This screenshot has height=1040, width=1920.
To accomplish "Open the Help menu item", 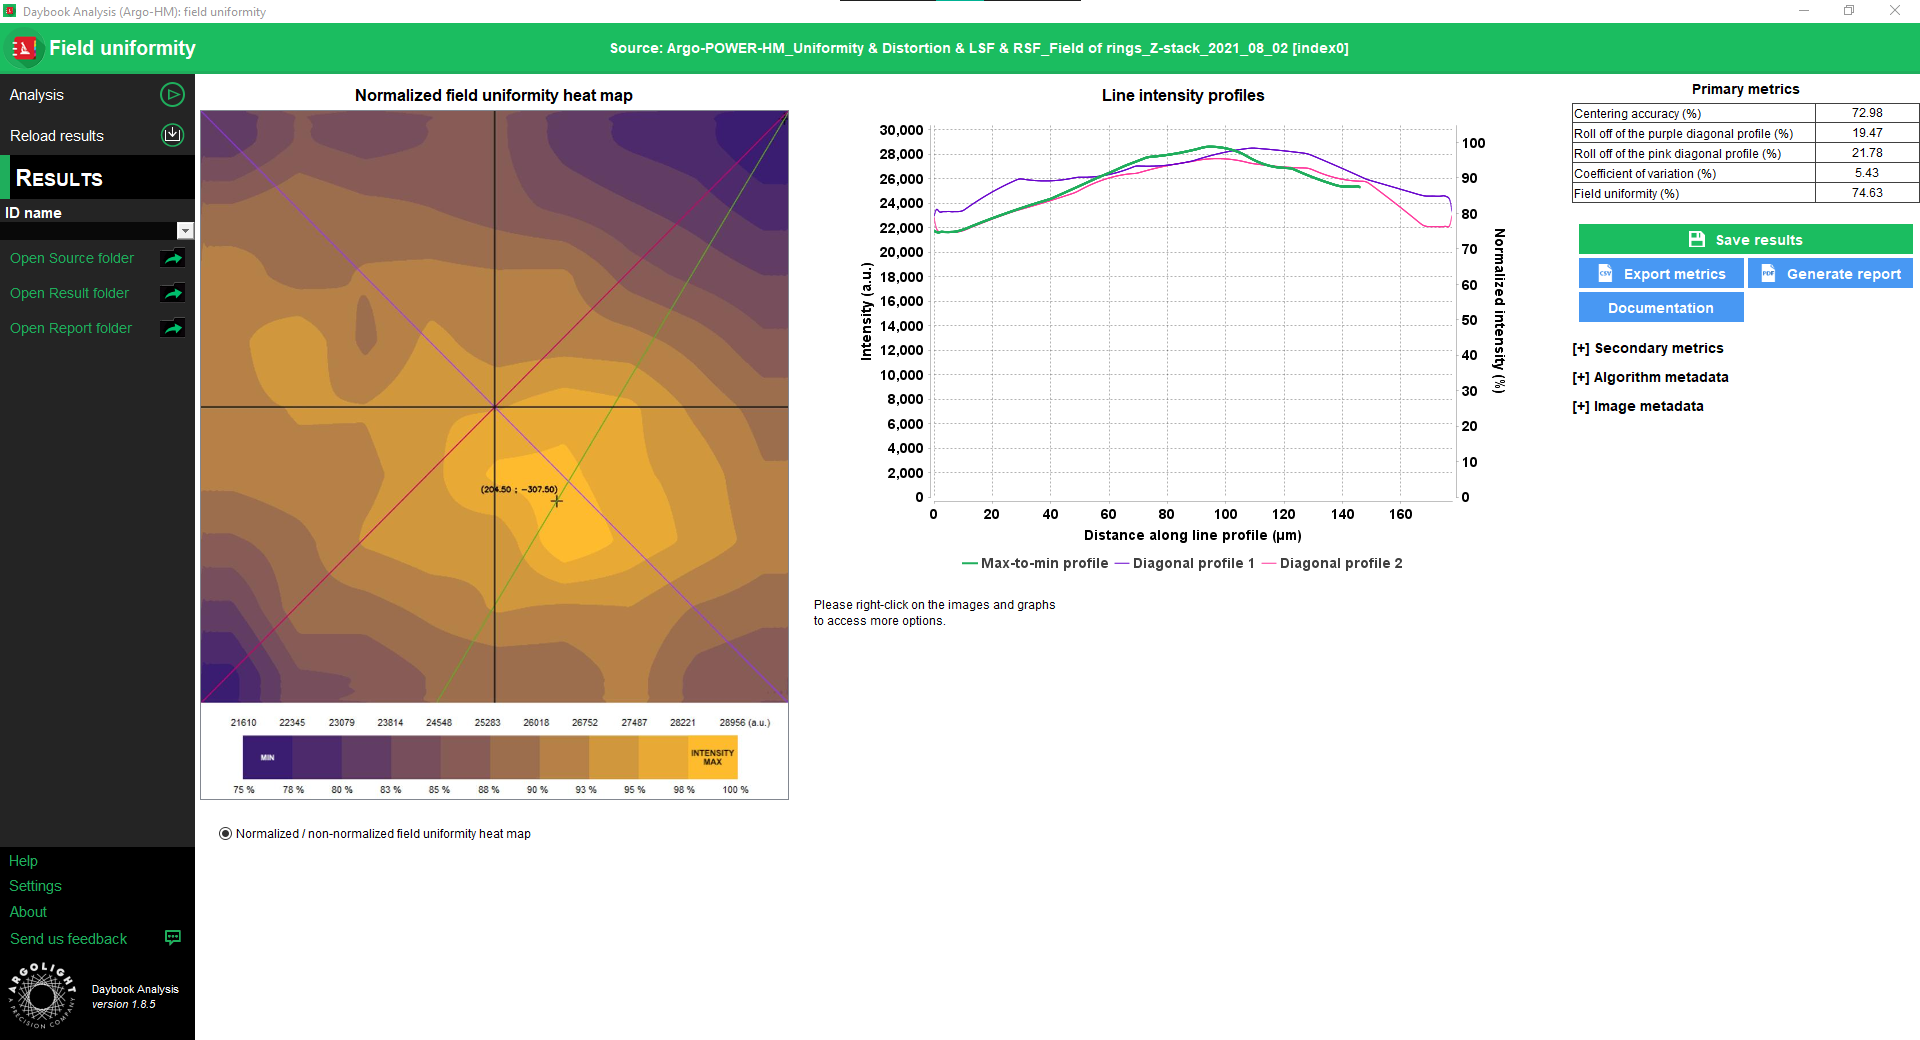I will (x=23, y=861).
